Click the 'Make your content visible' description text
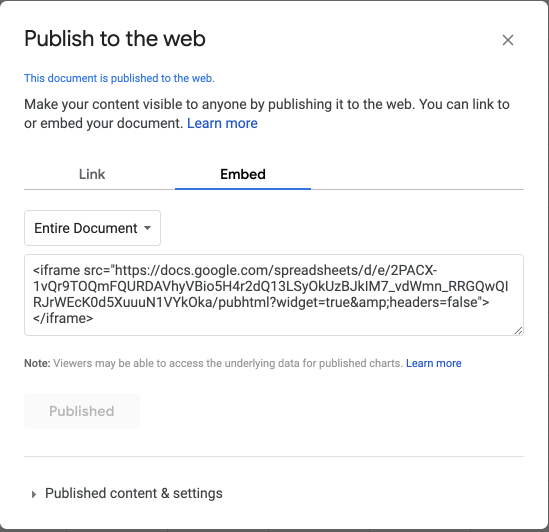Screen dimensions: 549x532 tap(267, 114)
